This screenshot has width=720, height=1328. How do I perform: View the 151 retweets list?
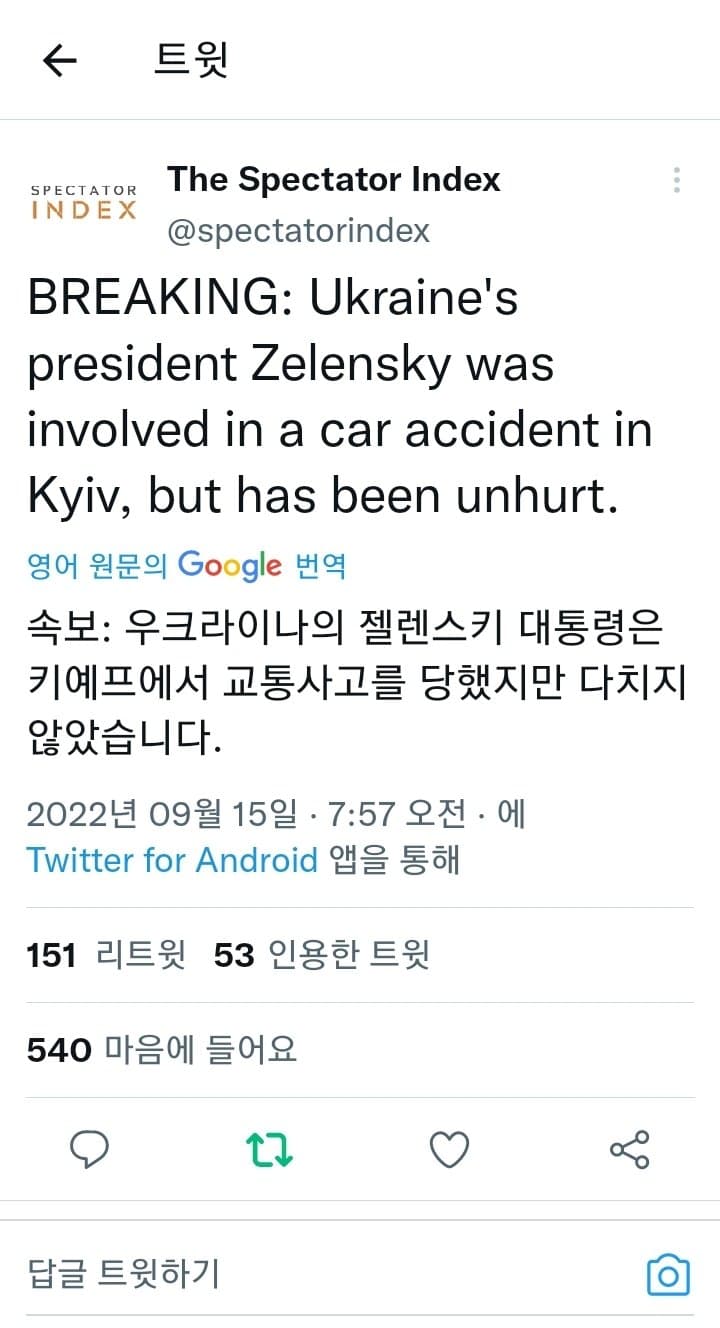coord(106,956)
